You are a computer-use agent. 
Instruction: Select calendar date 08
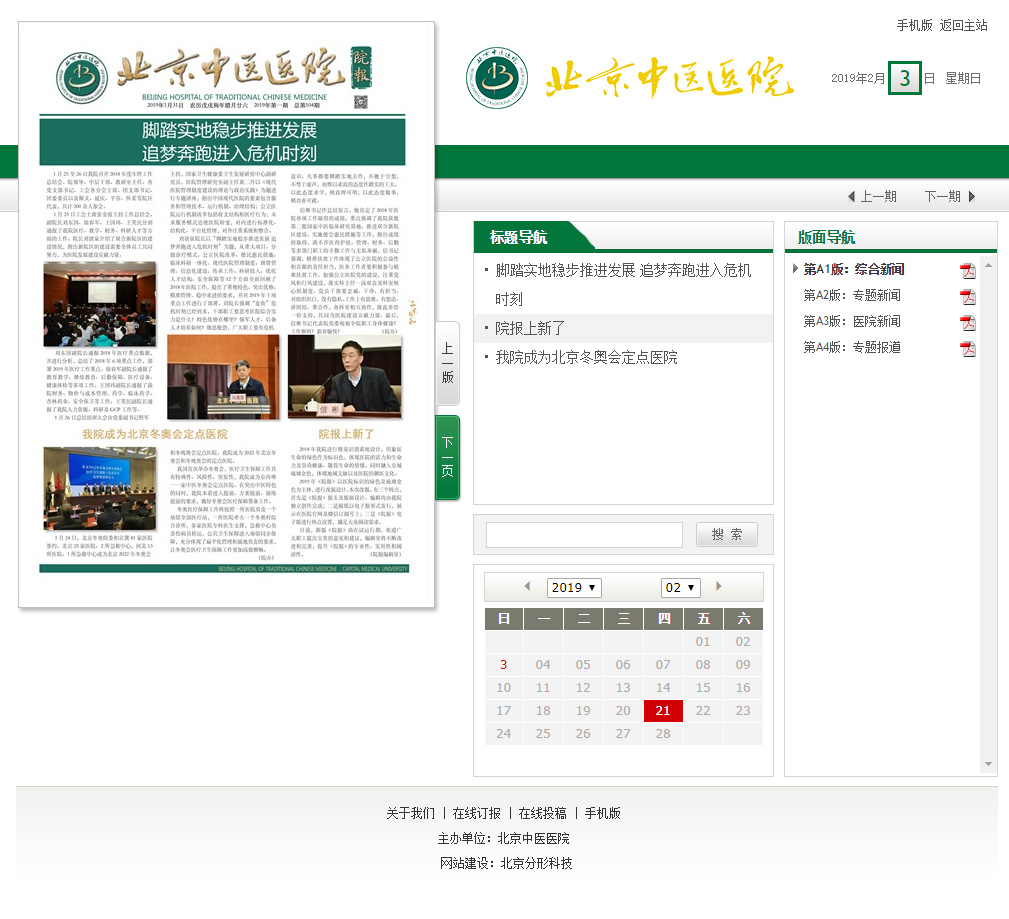click(703, 665)
